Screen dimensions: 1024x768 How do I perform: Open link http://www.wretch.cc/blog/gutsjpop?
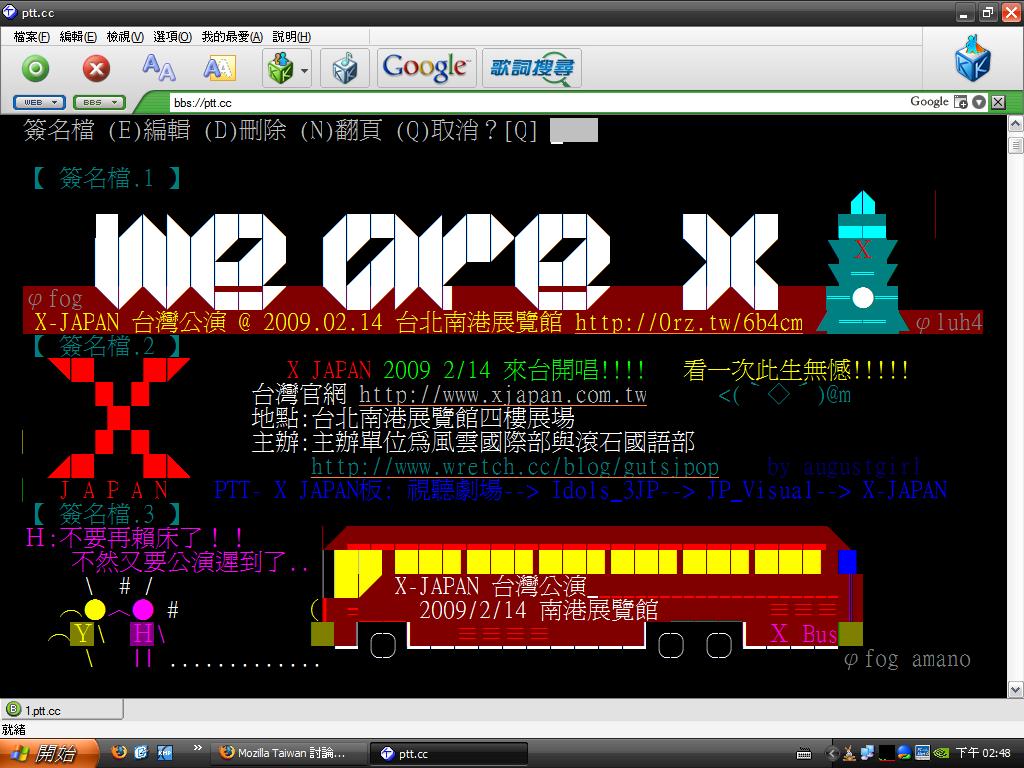[515, 467]
